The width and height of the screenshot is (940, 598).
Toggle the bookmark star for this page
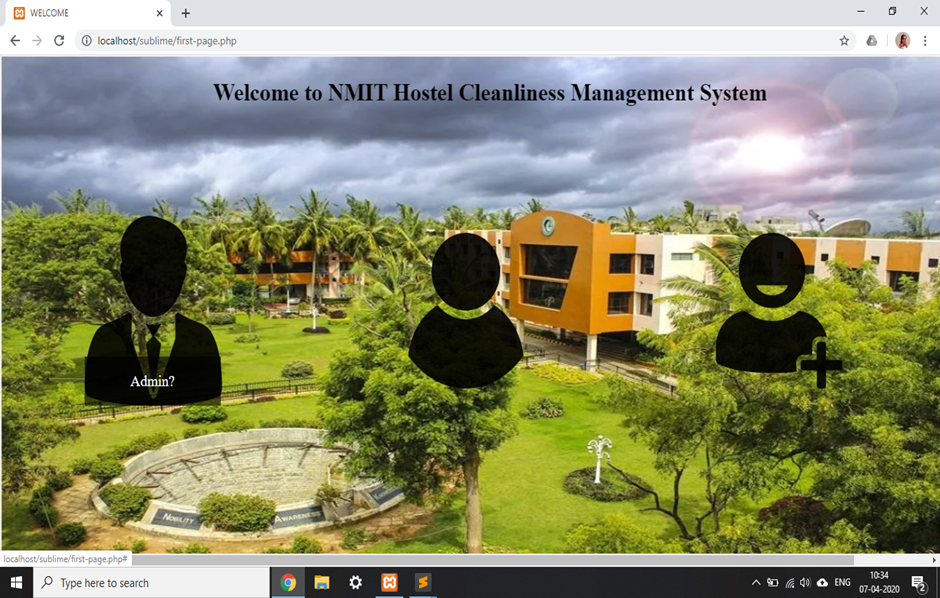(x=845, y=41)
